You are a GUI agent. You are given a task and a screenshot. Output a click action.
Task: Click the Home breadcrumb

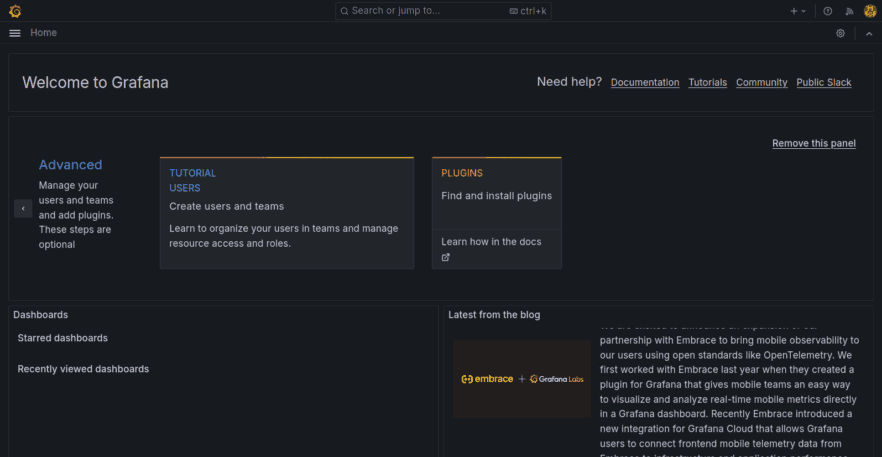(43, 33)
